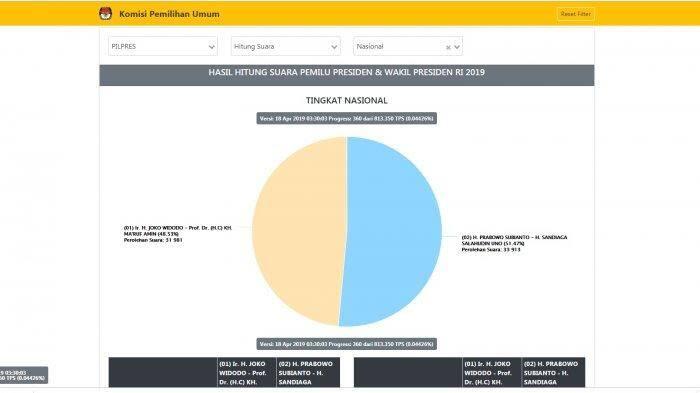The height and width of the screenshot is (393, 700).
Task: Open the Komisi Pemilihan Umum title link
Action: point(169,14)
